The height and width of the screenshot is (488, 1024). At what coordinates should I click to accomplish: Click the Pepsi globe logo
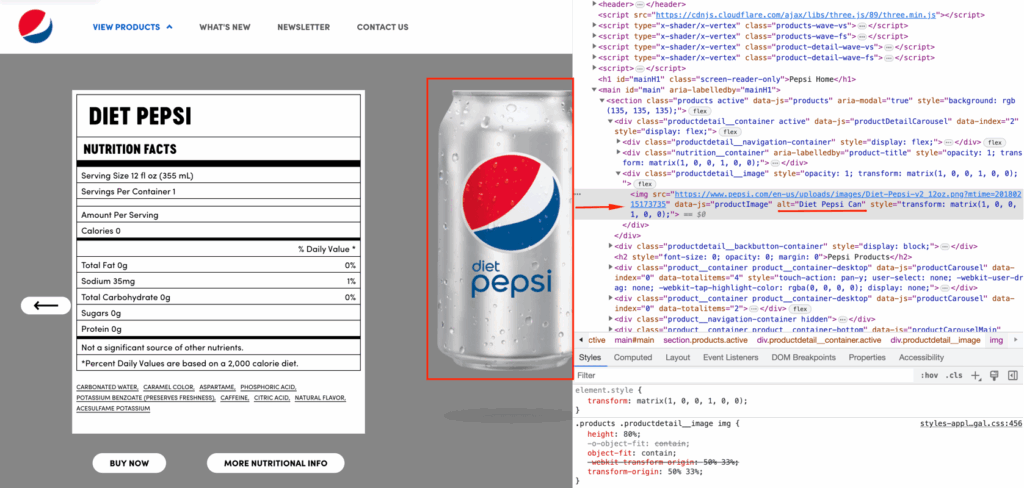(x=35, y=27)
